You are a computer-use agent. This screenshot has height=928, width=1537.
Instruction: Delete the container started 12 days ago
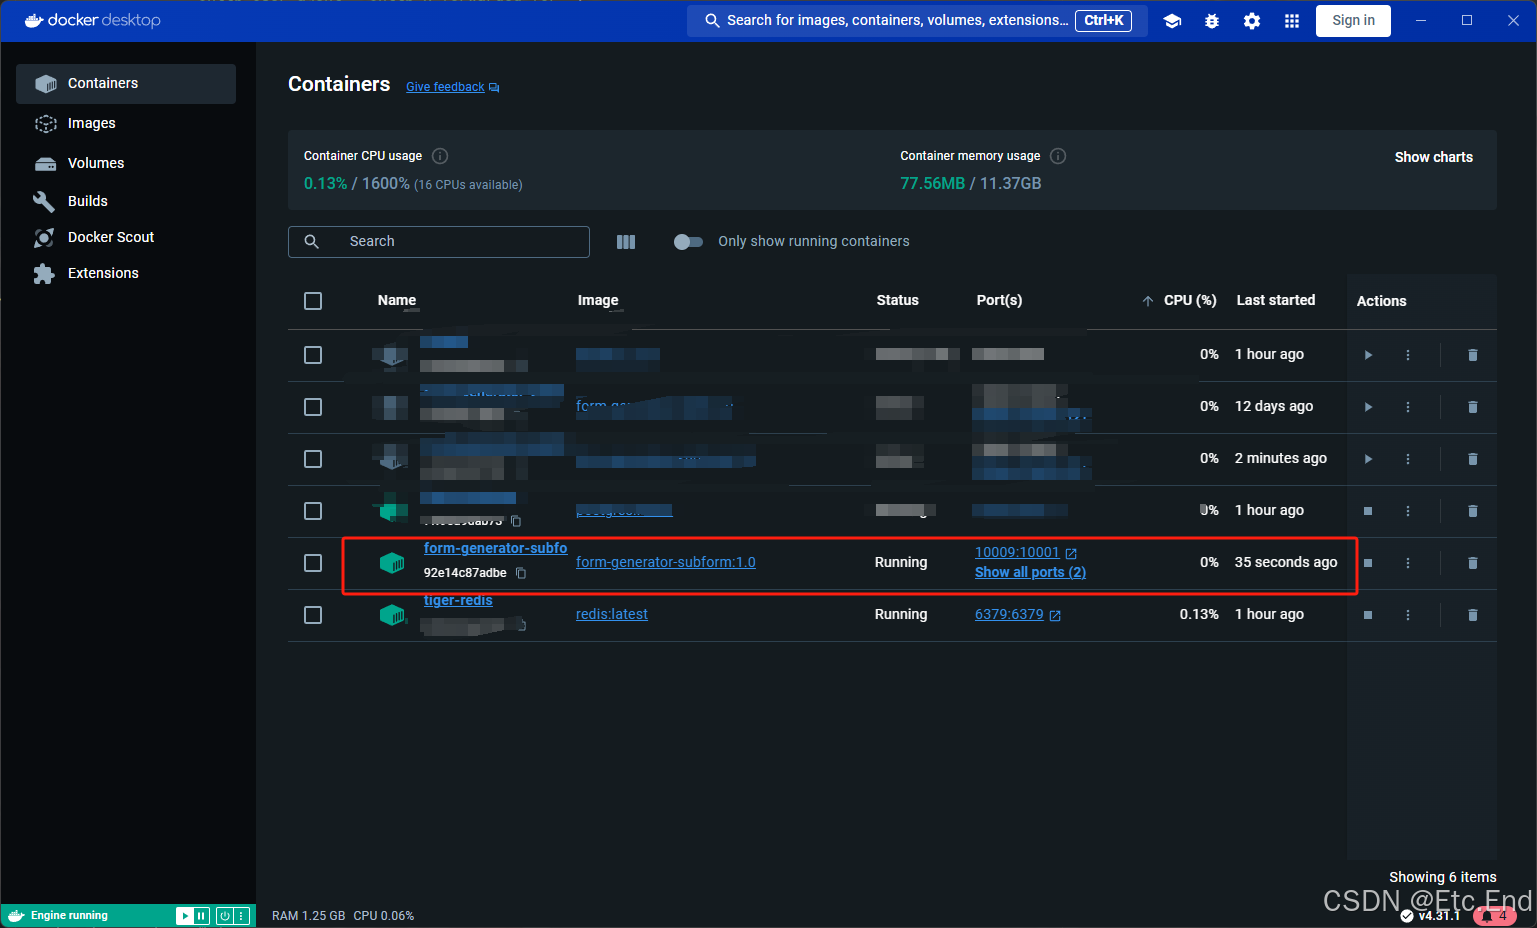pos(1472,407)
